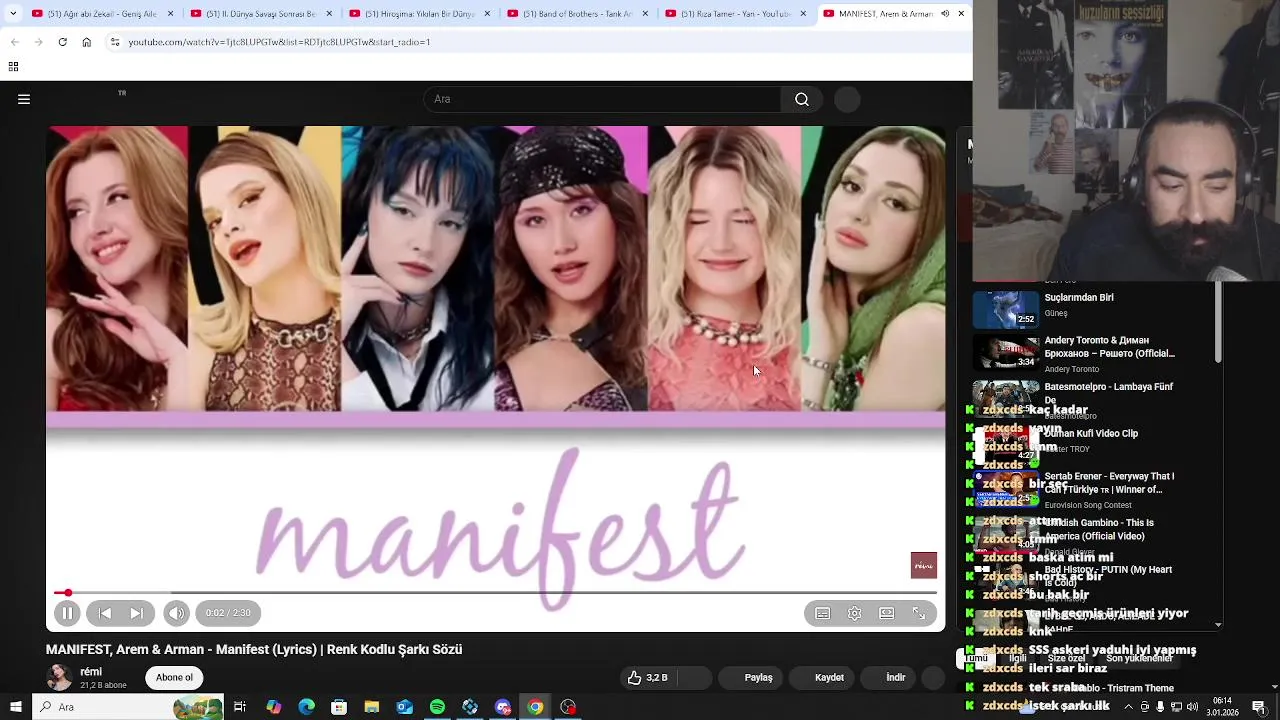Open File Explorer from the taskbar

coord(372,707)
